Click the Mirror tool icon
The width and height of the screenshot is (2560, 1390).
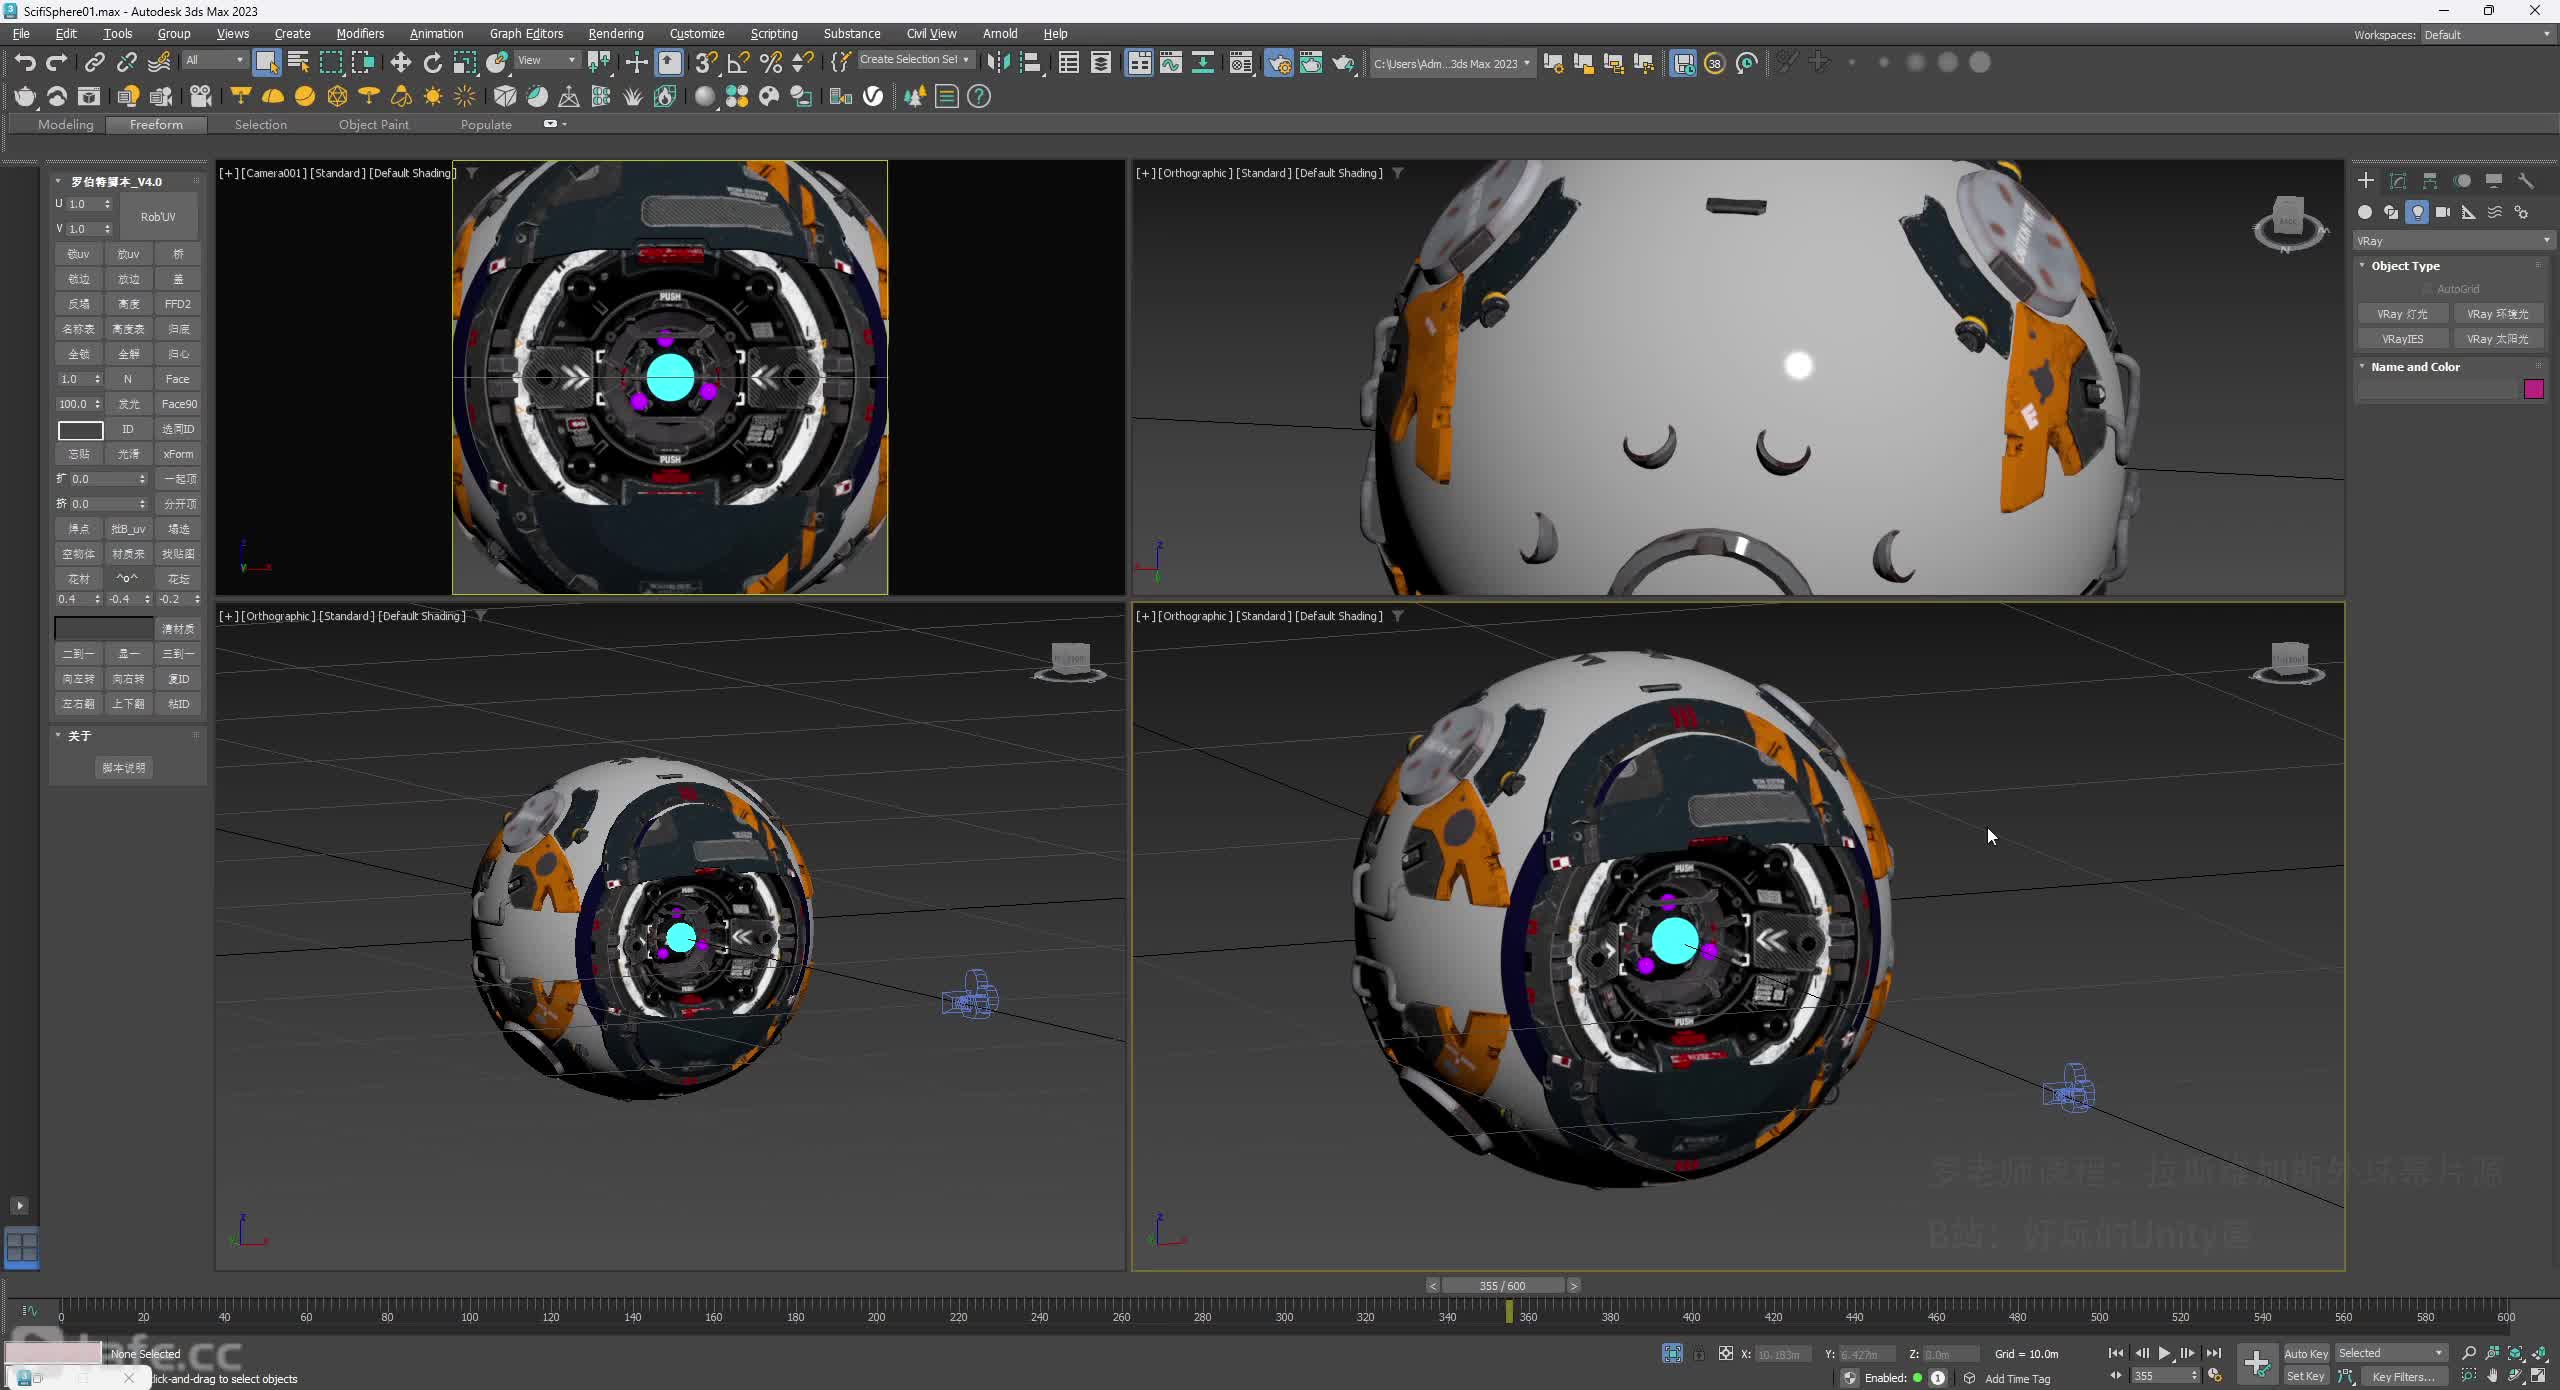click(x=998, y=63)
